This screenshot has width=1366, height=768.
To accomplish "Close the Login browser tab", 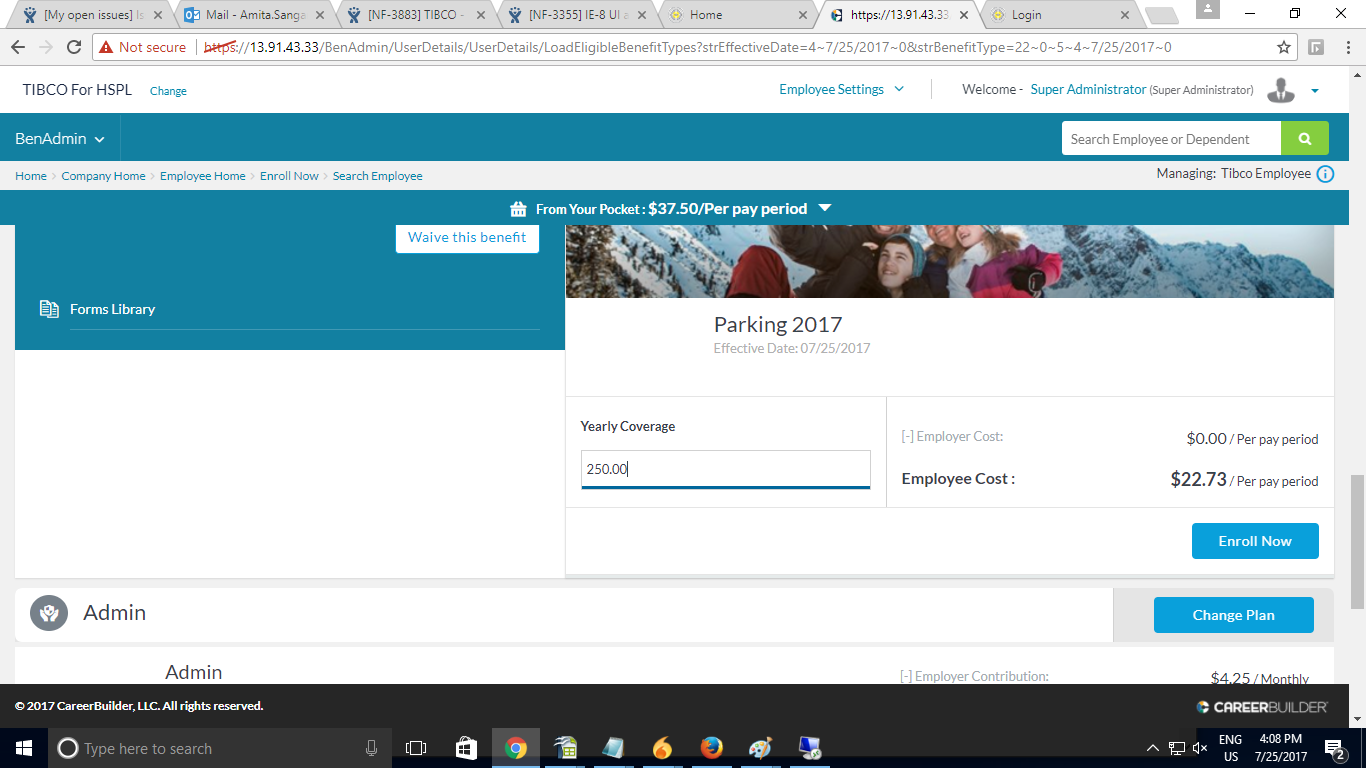I will coord(1125,15).
